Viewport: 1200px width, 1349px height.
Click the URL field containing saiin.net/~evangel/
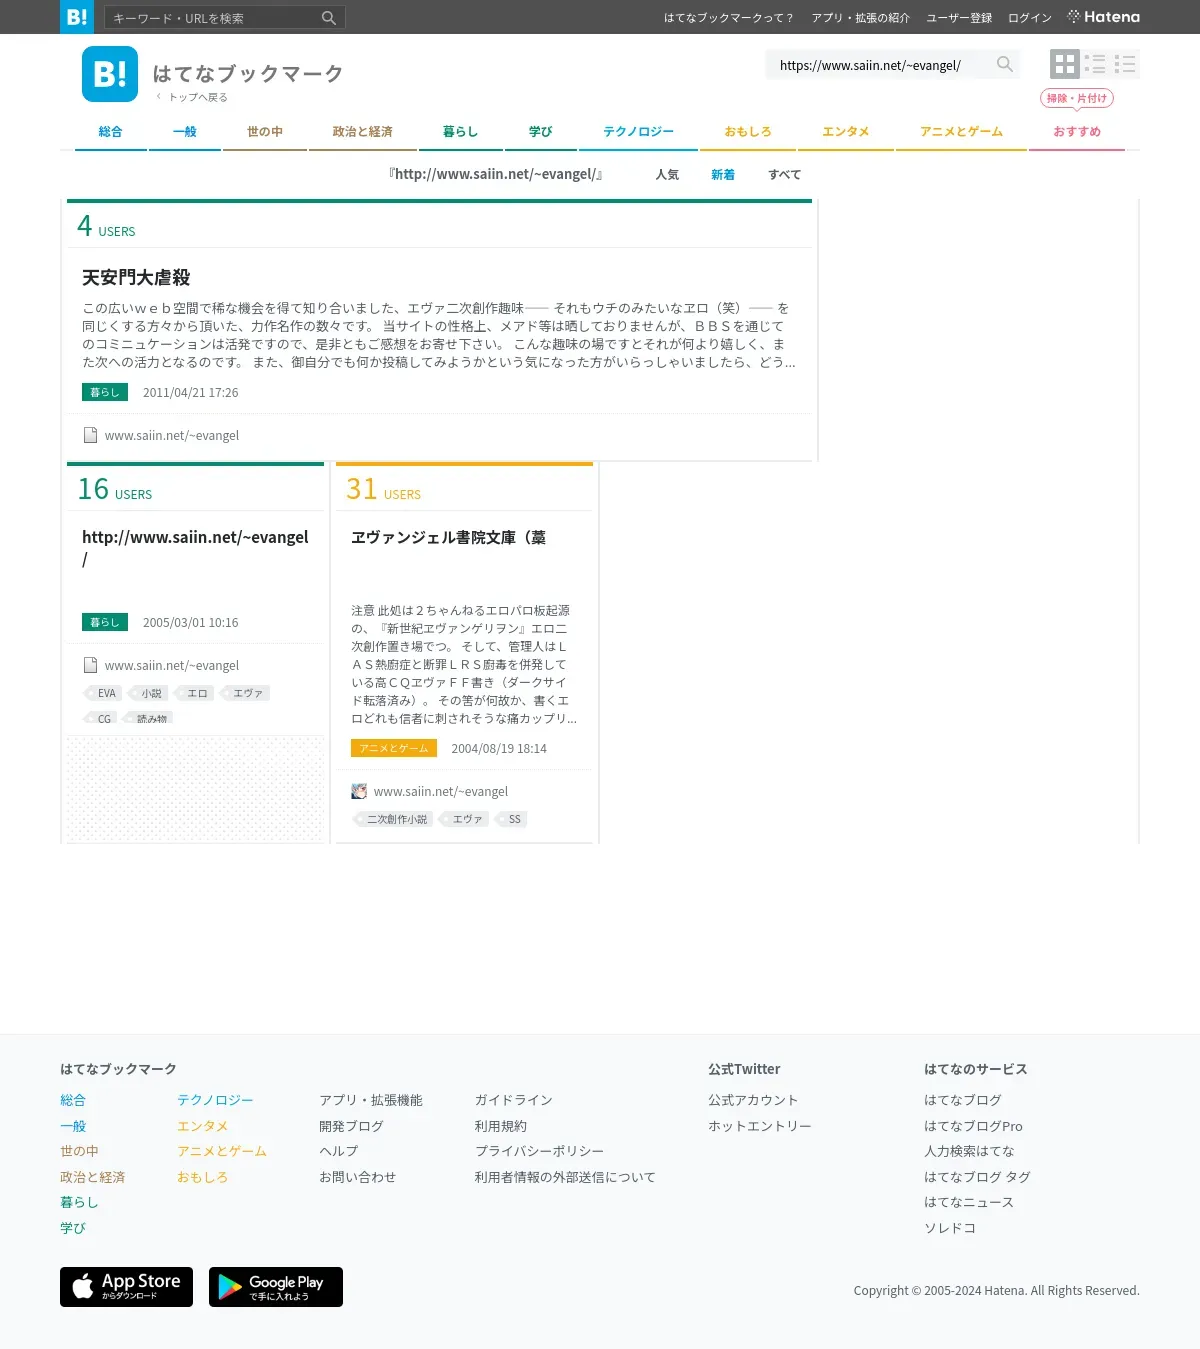pos(880,65)
